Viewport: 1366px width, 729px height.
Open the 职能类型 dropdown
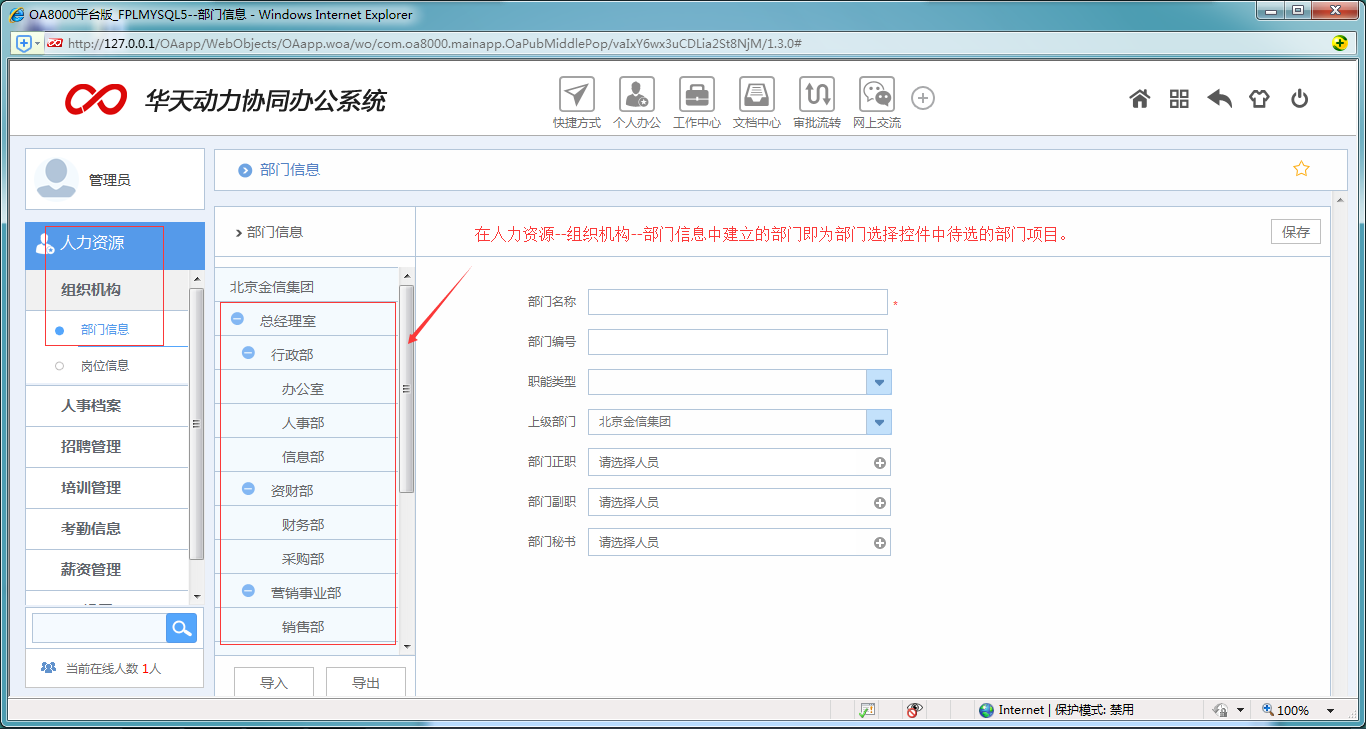pyautogui.click(x=878, y=382)
